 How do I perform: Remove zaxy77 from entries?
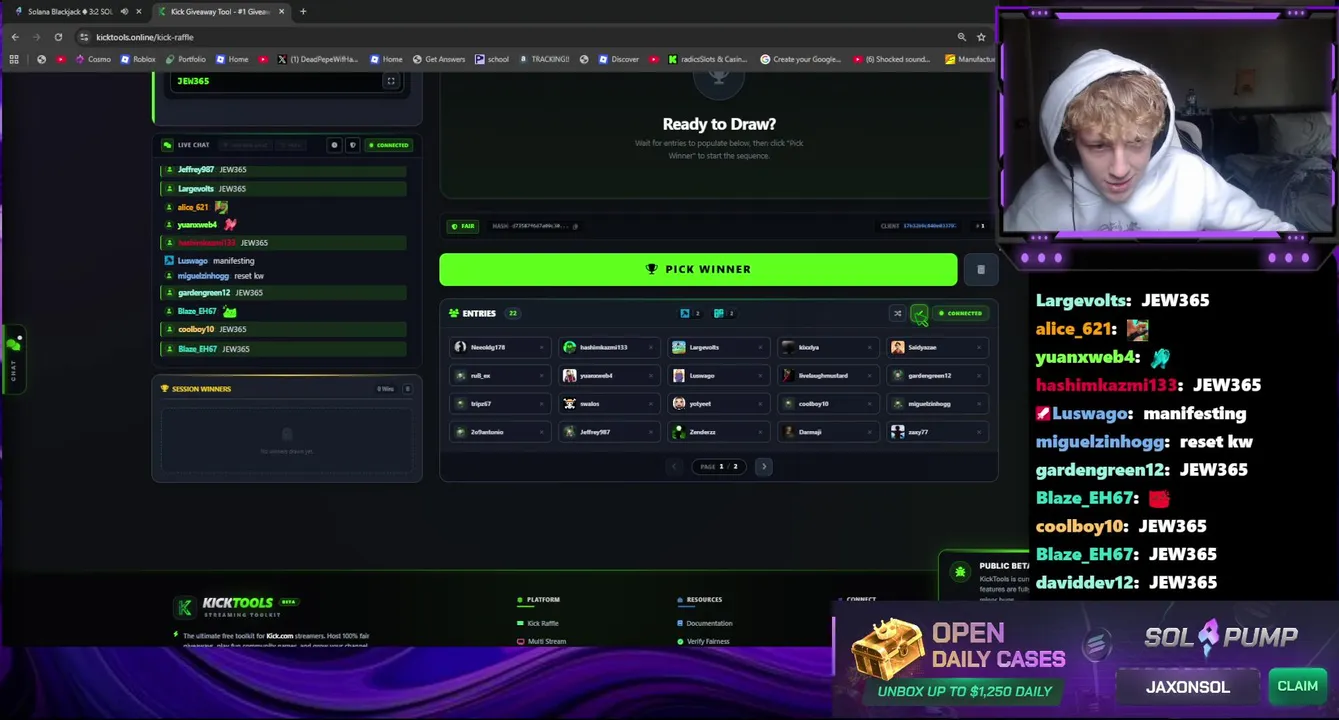pyautogui.click(x=979, y=432)
